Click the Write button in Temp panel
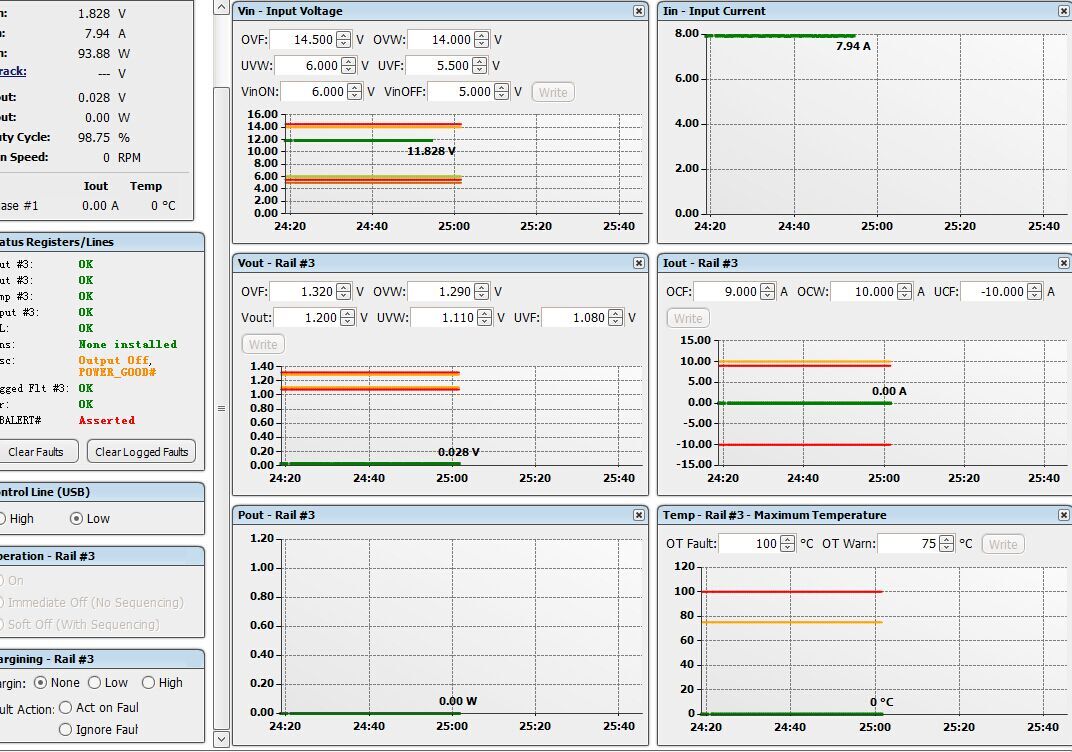The height and width of the screenshot is (752, 1072). [x=1003, y=545]
